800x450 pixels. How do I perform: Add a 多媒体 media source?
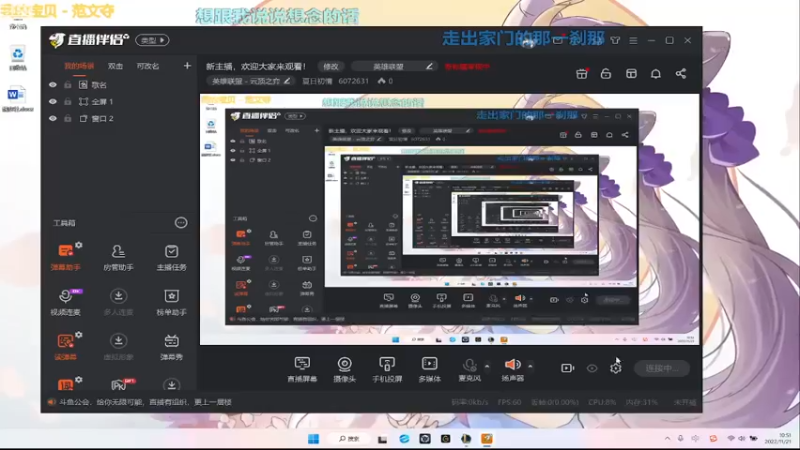pyautogui.click(x=430, y=369)
